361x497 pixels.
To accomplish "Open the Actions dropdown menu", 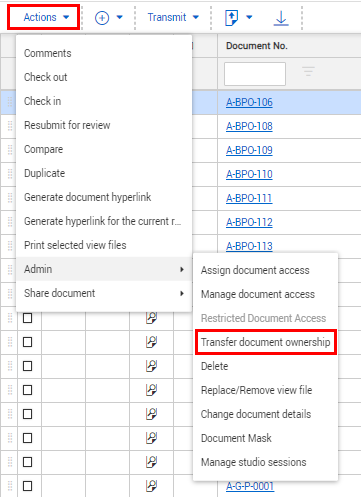I will 46,17.
